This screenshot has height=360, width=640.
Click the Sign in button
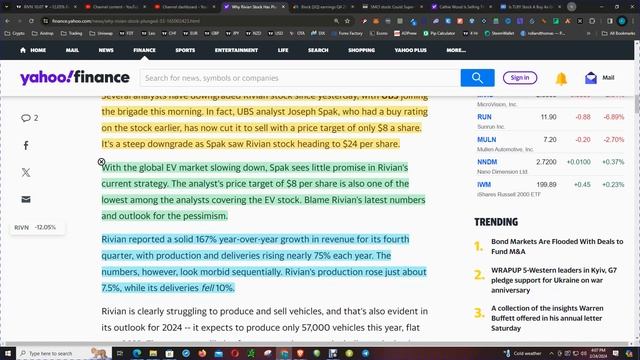point(520,78)
